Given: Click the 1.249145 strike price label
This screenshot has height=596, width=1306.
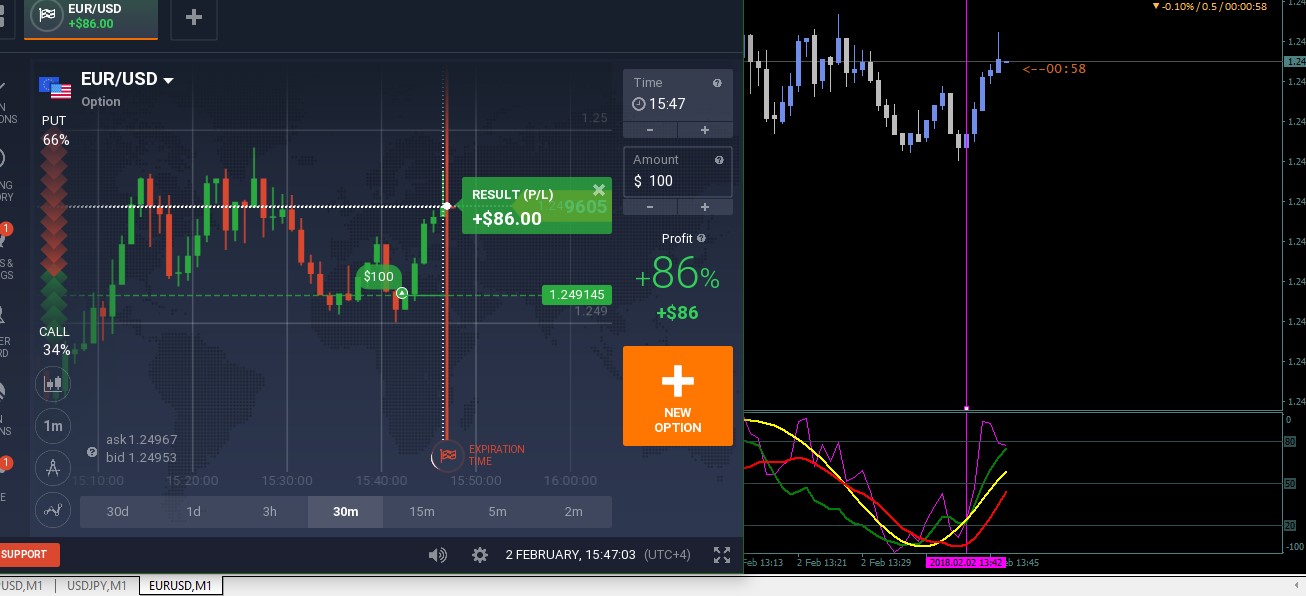Looking at the screenshot, I should [577, 295].
